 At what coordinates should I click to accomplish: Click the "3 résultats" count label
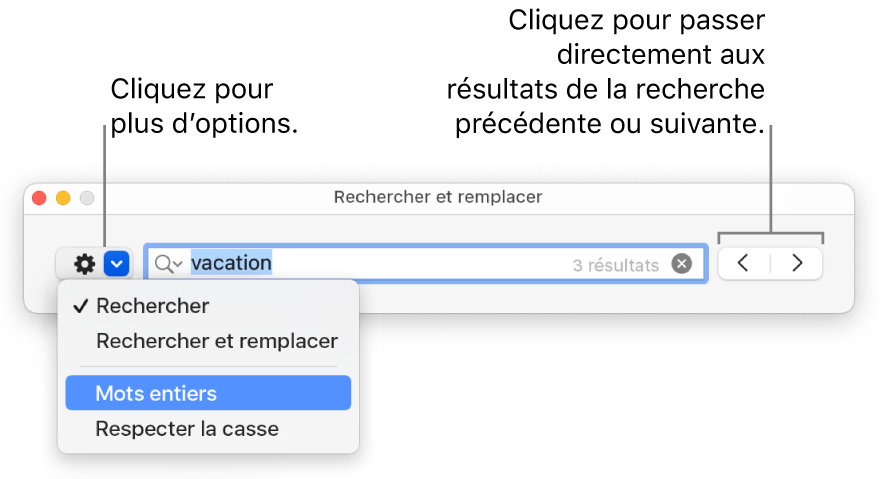point(615,266)
